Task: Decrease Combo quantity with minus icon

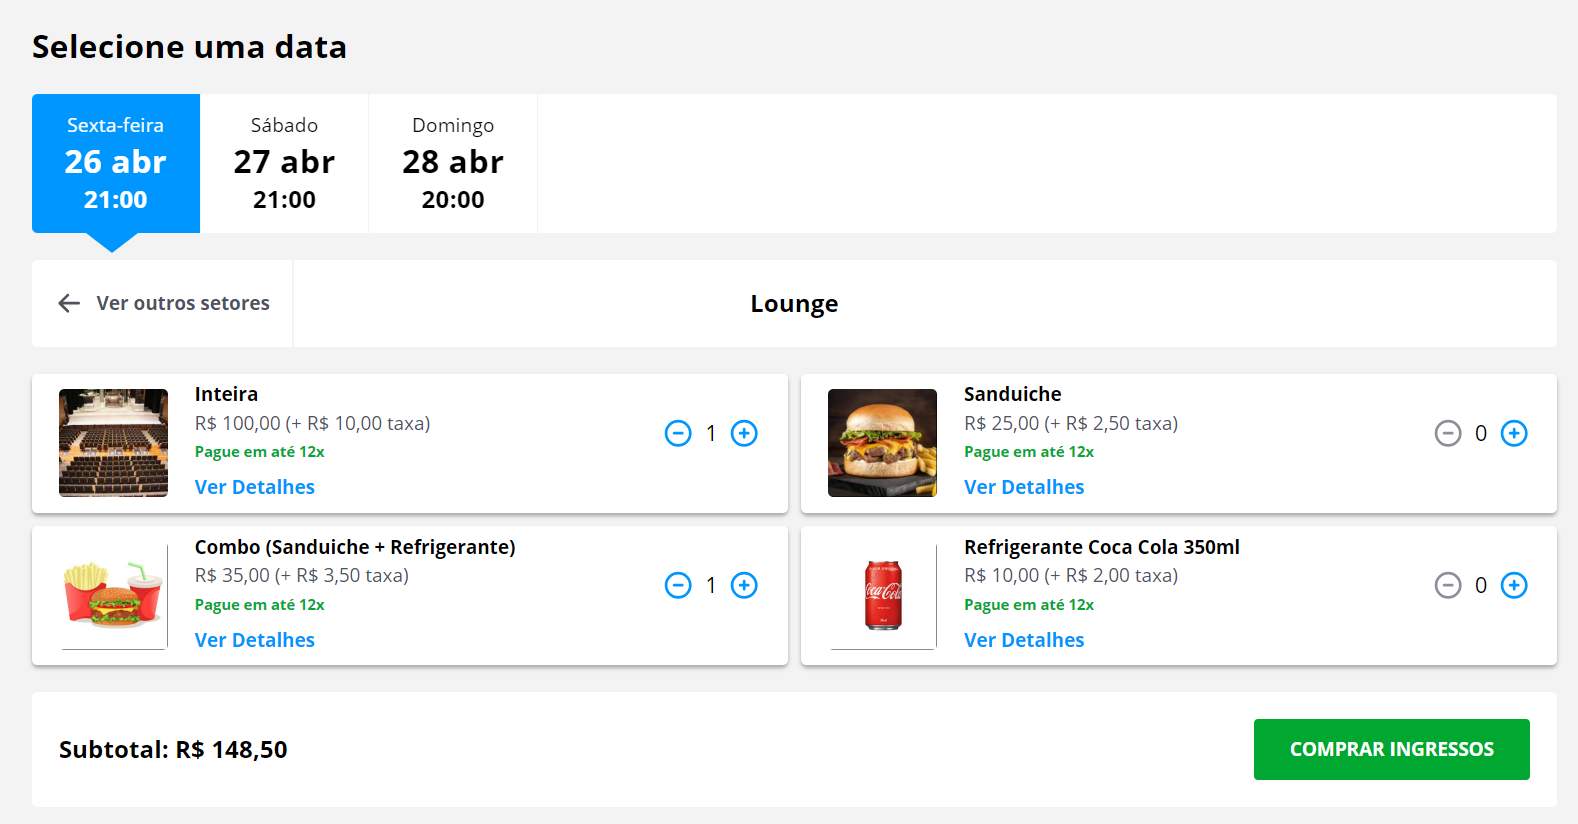Action: click(x=678, y=585)
